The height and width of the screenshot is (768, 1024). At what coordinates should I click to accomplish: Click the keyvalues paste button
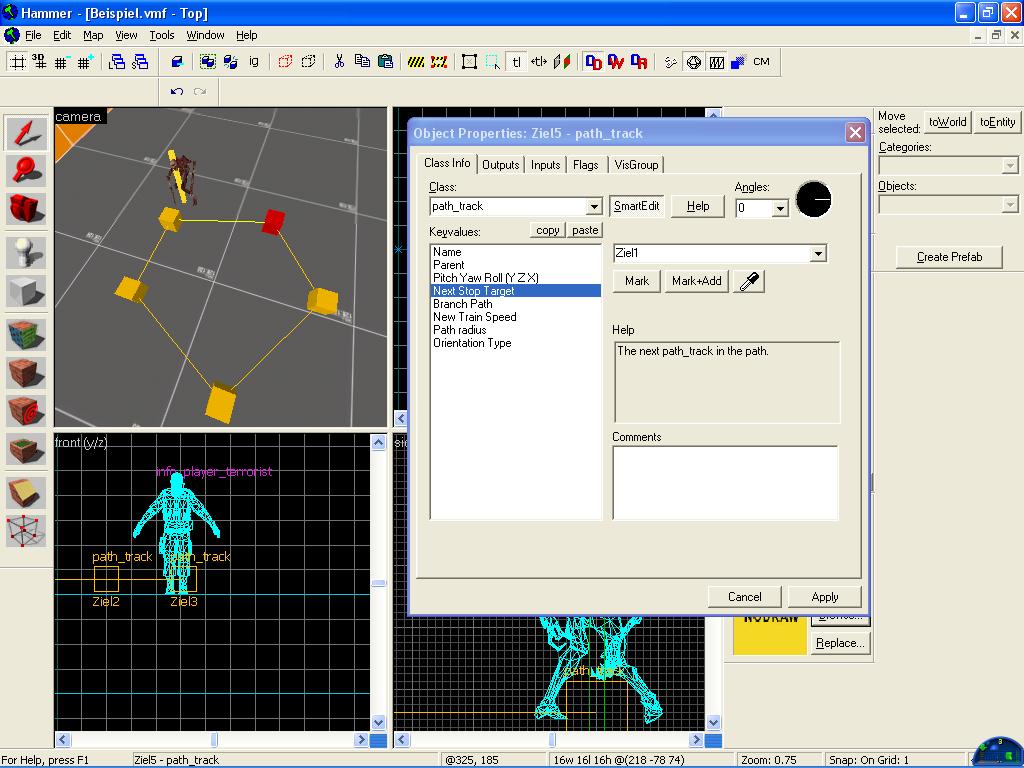pyautogui.click(x=585, y=231)
